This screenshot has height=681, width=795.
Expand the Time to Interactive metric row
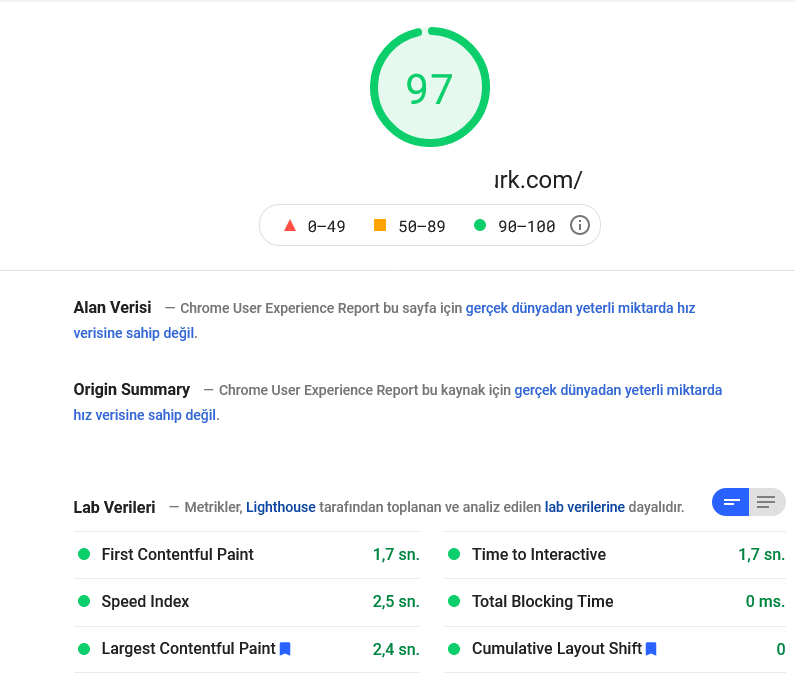(615, 555)
